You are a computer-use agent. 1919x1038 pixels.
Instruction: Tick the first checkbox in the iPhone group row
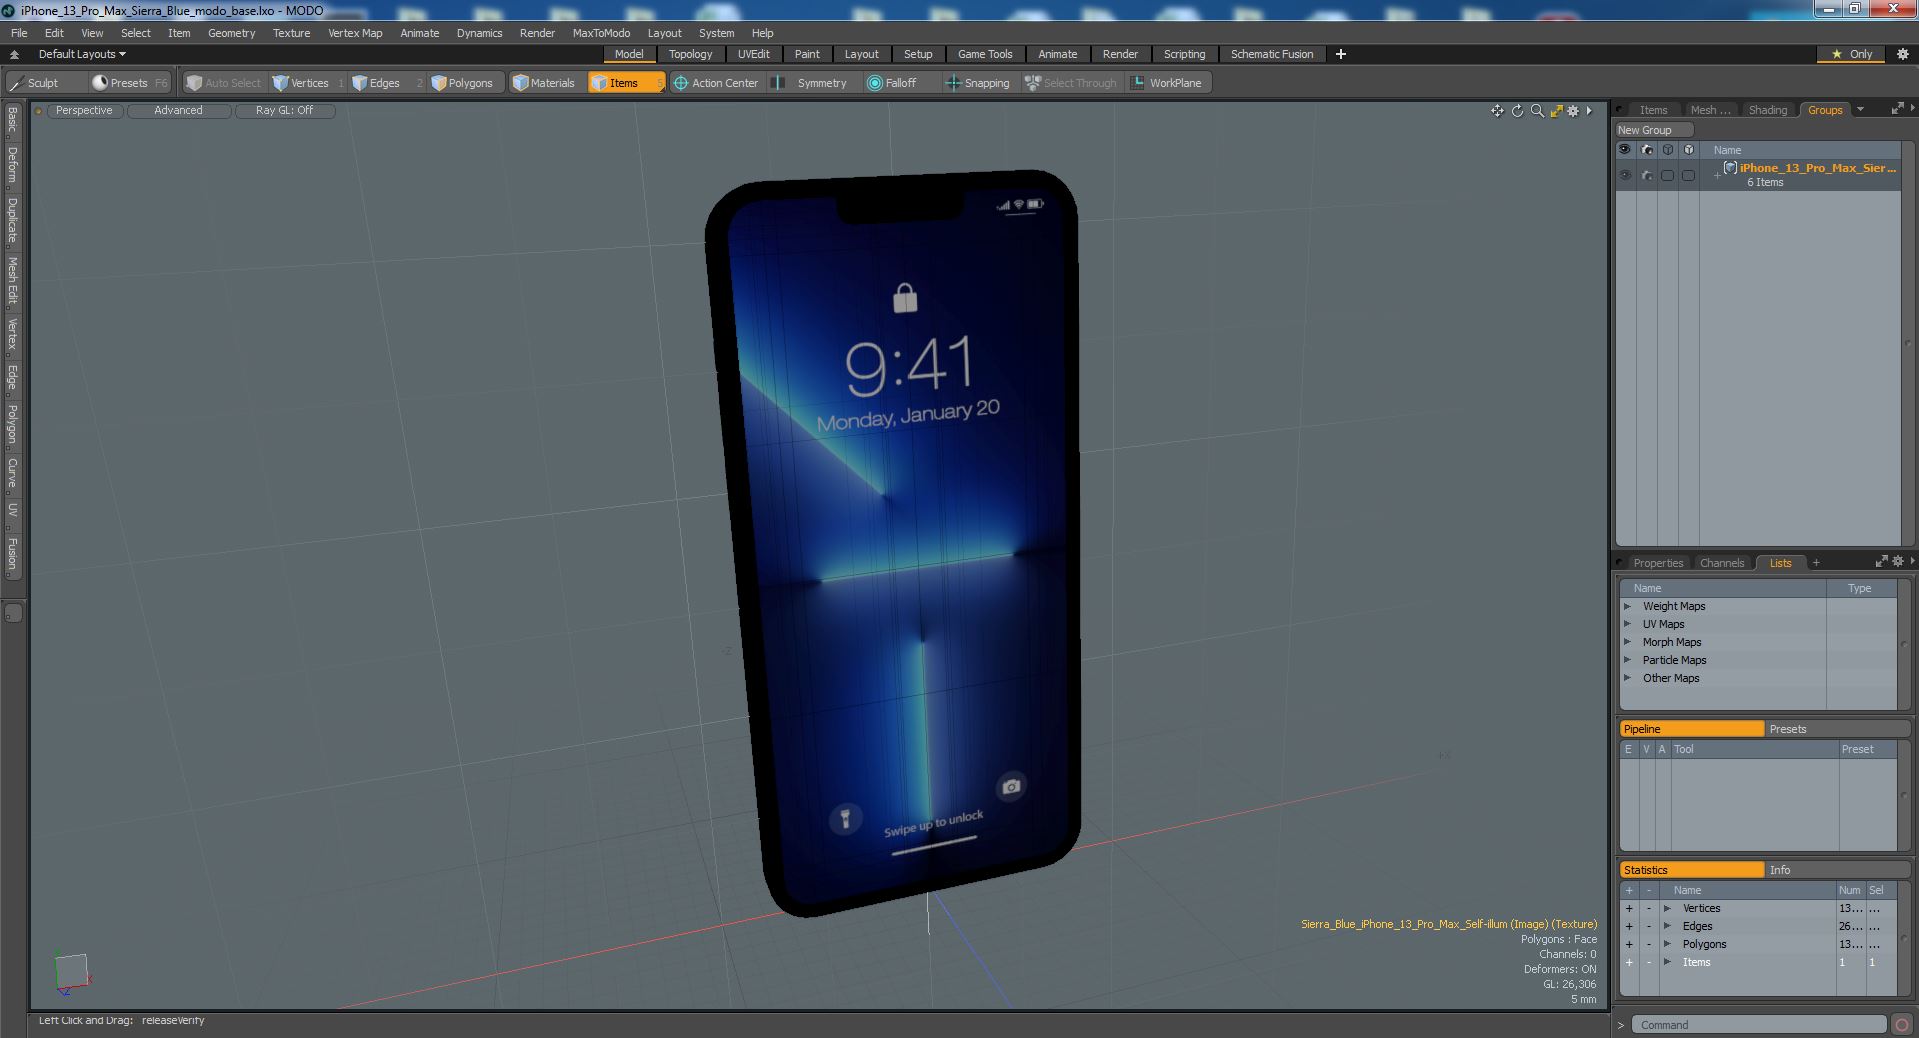pos(1667,175)
